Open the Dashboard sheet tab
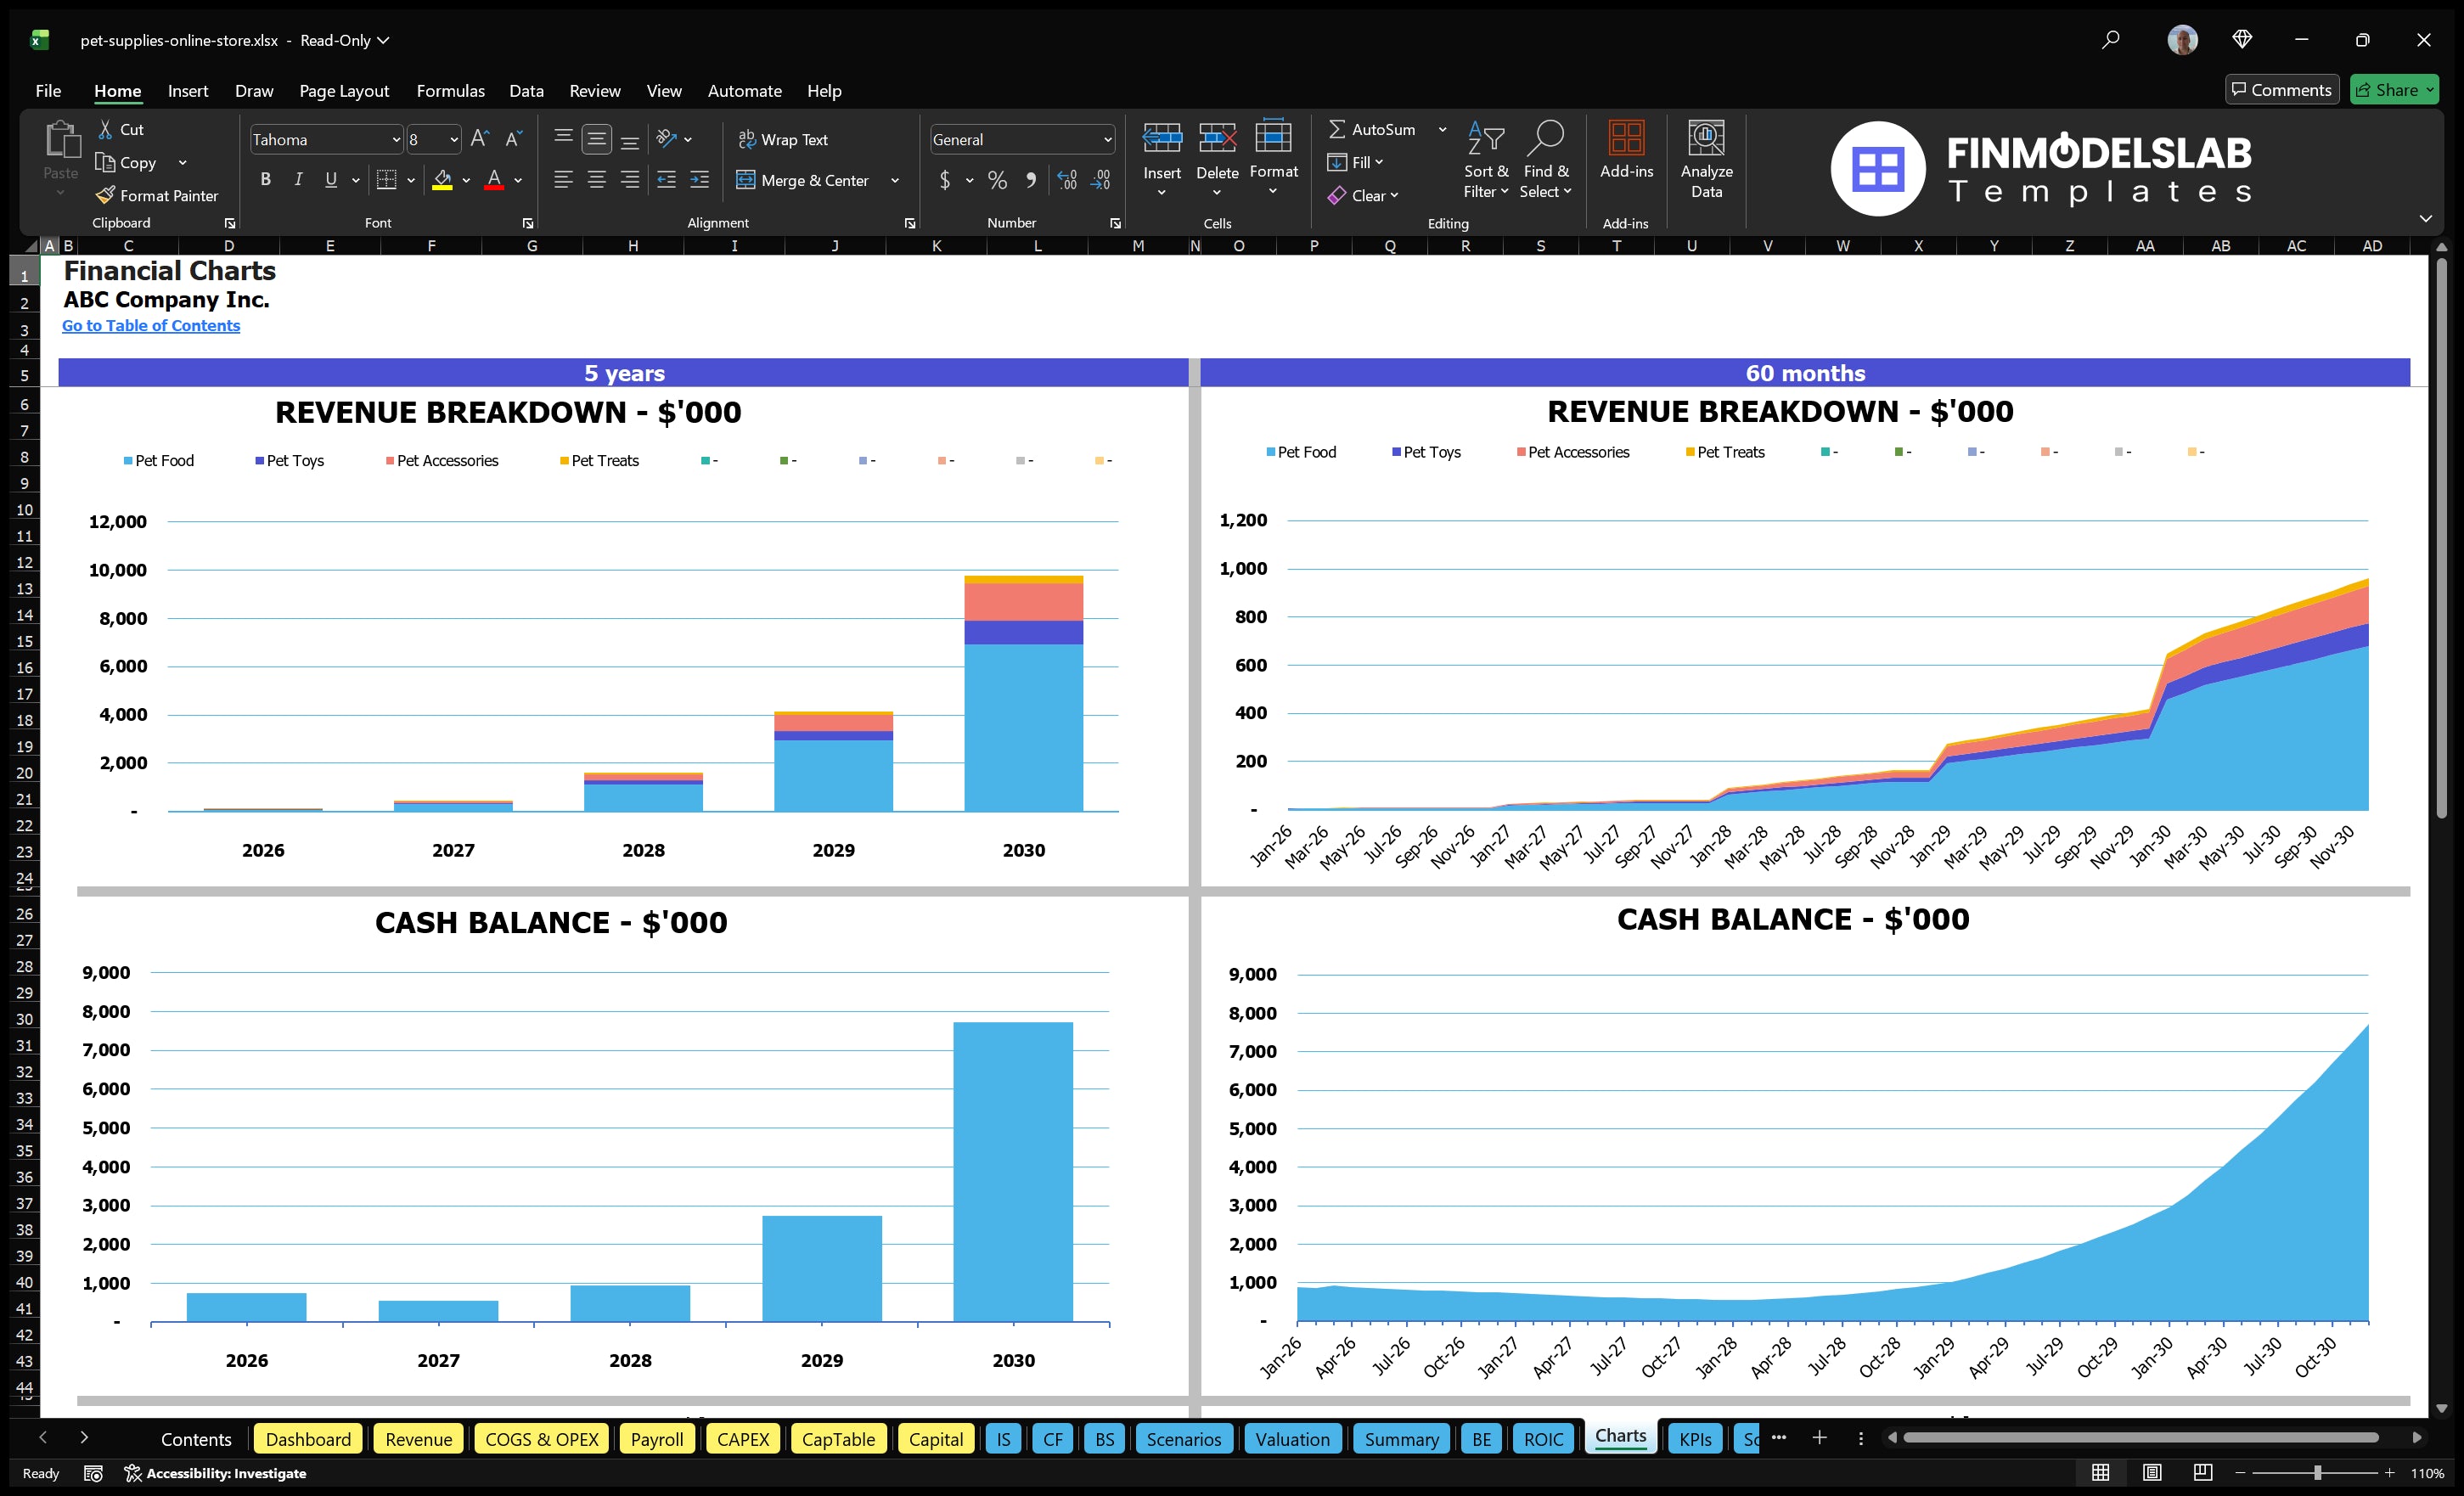This screenshot has height=1496, width=2464. click(x=308, y=1438)
